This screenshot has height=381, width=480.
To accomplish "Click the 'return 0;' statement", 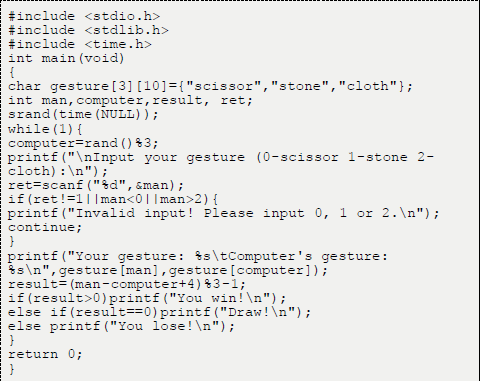I will 45,354.
